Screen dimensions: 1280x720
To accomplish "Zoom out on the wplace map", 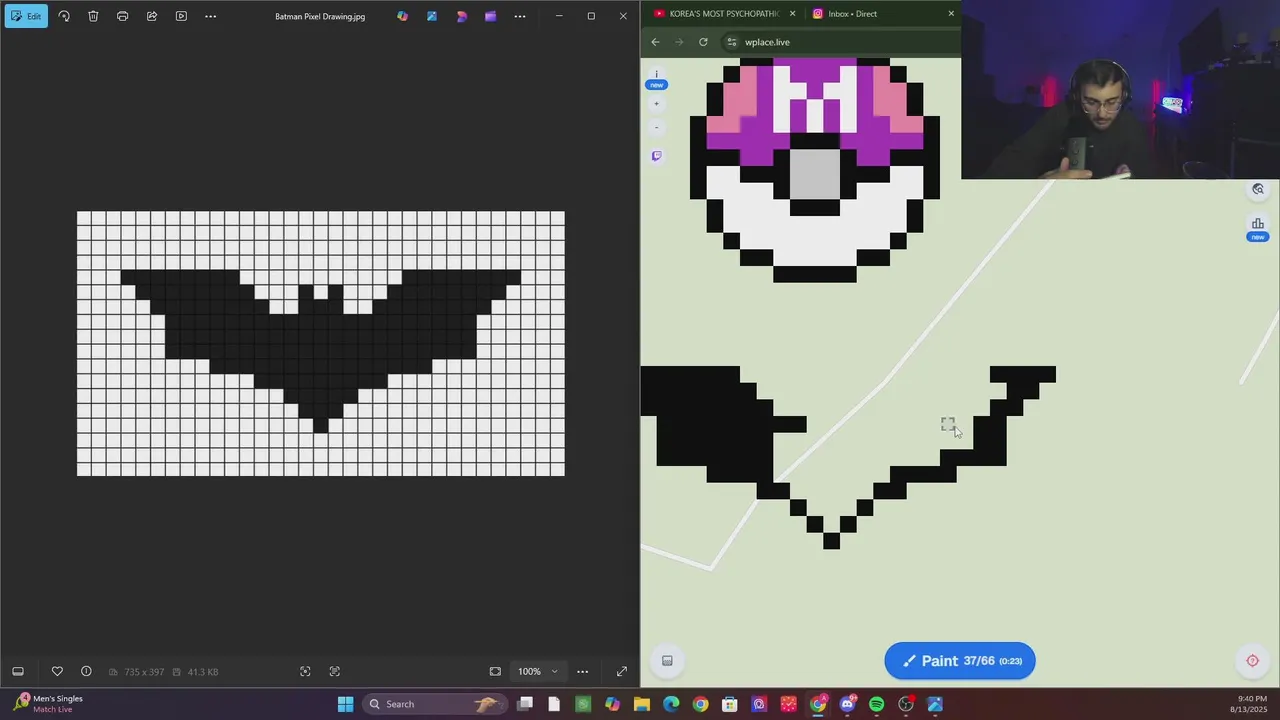I will pyautogui.click(x=657, y=127).
